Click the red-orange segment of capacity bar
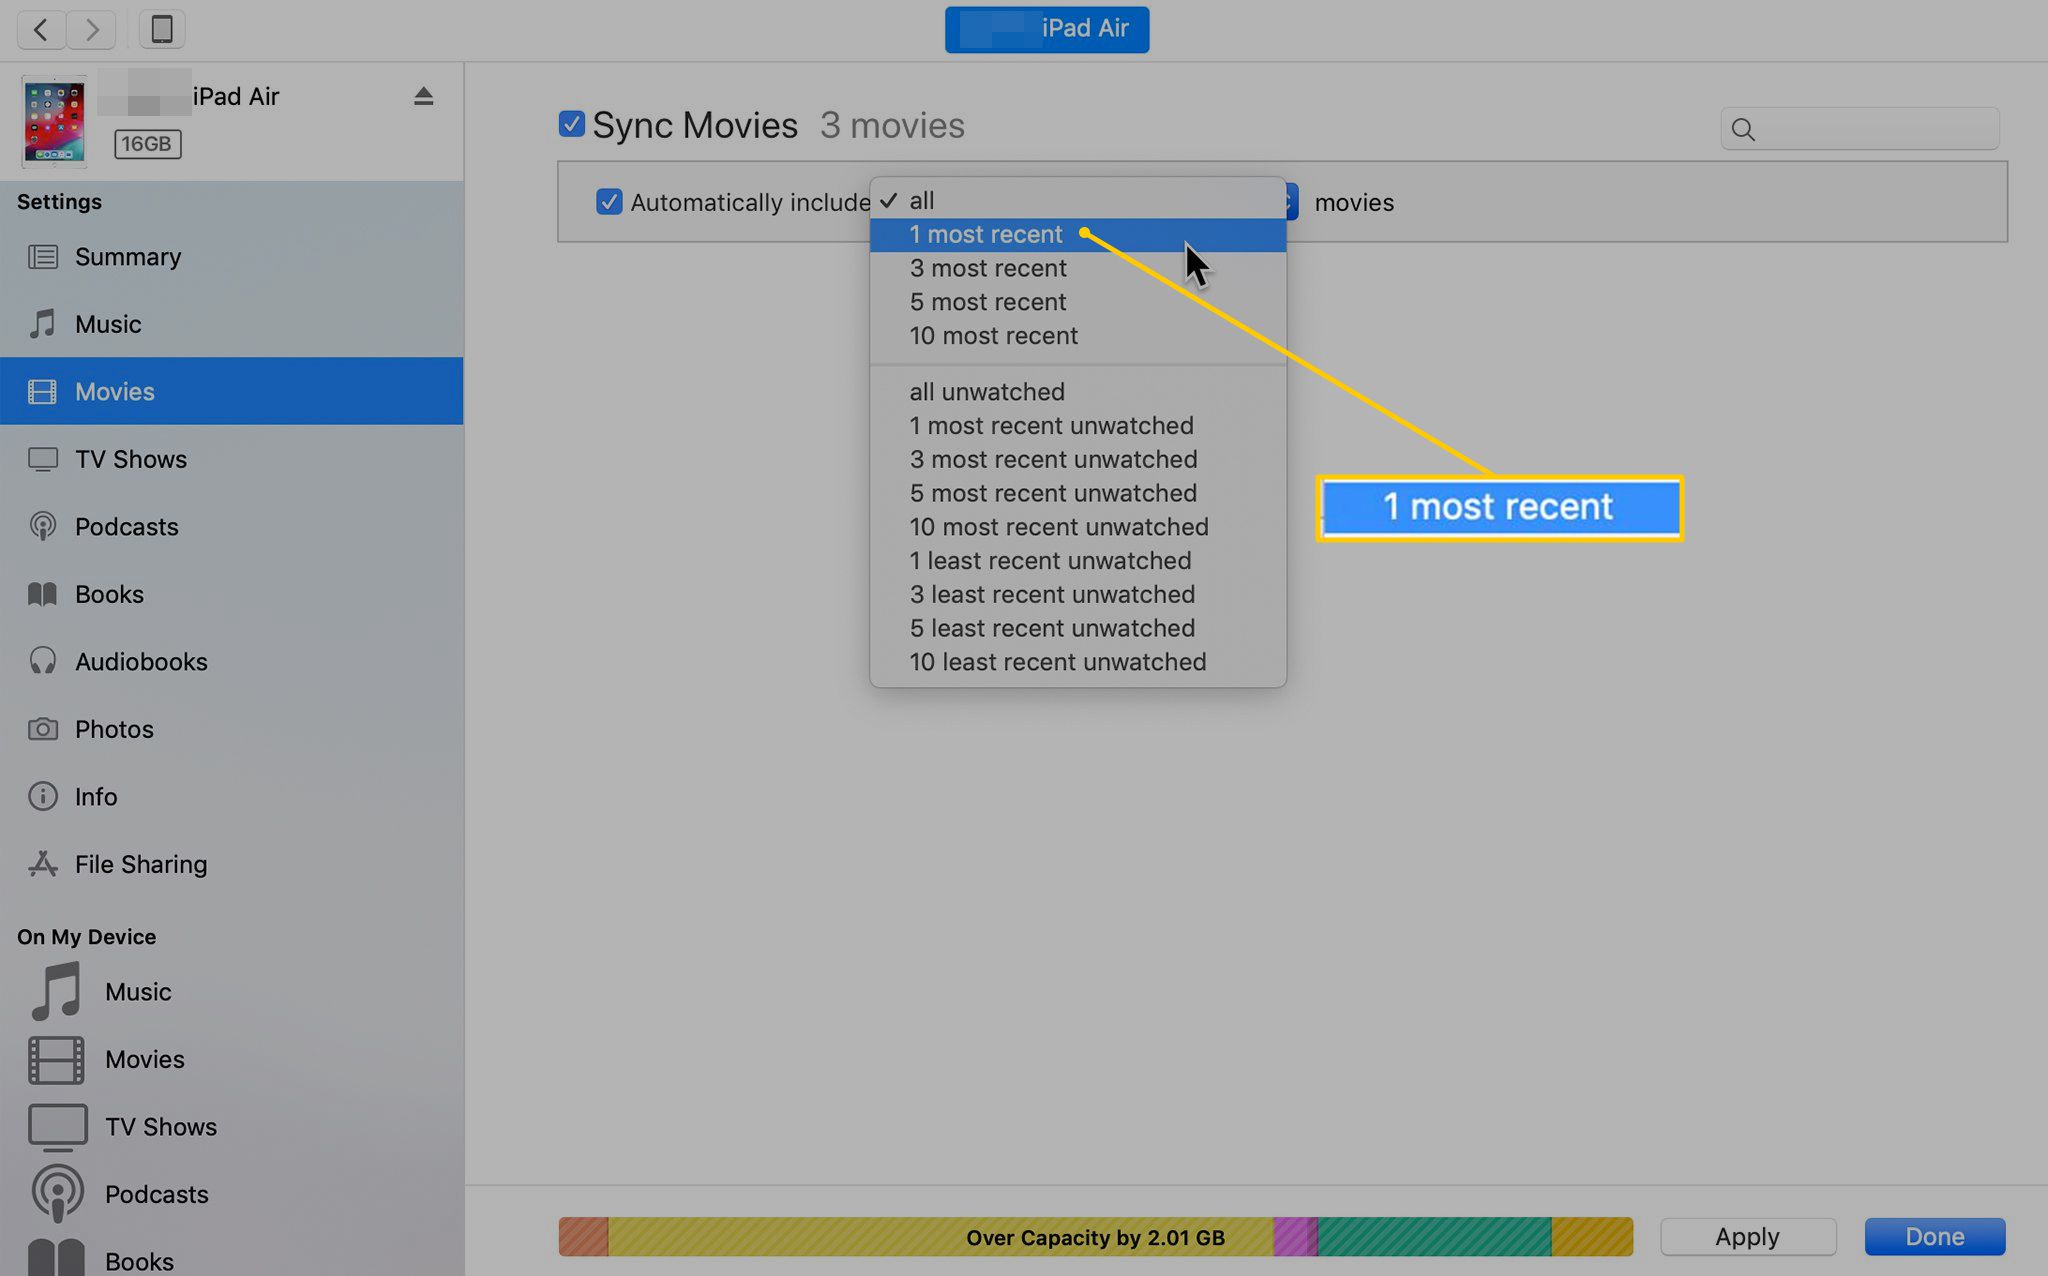The width and height of the screenshot is (2048, 1276). [583, 1237]
